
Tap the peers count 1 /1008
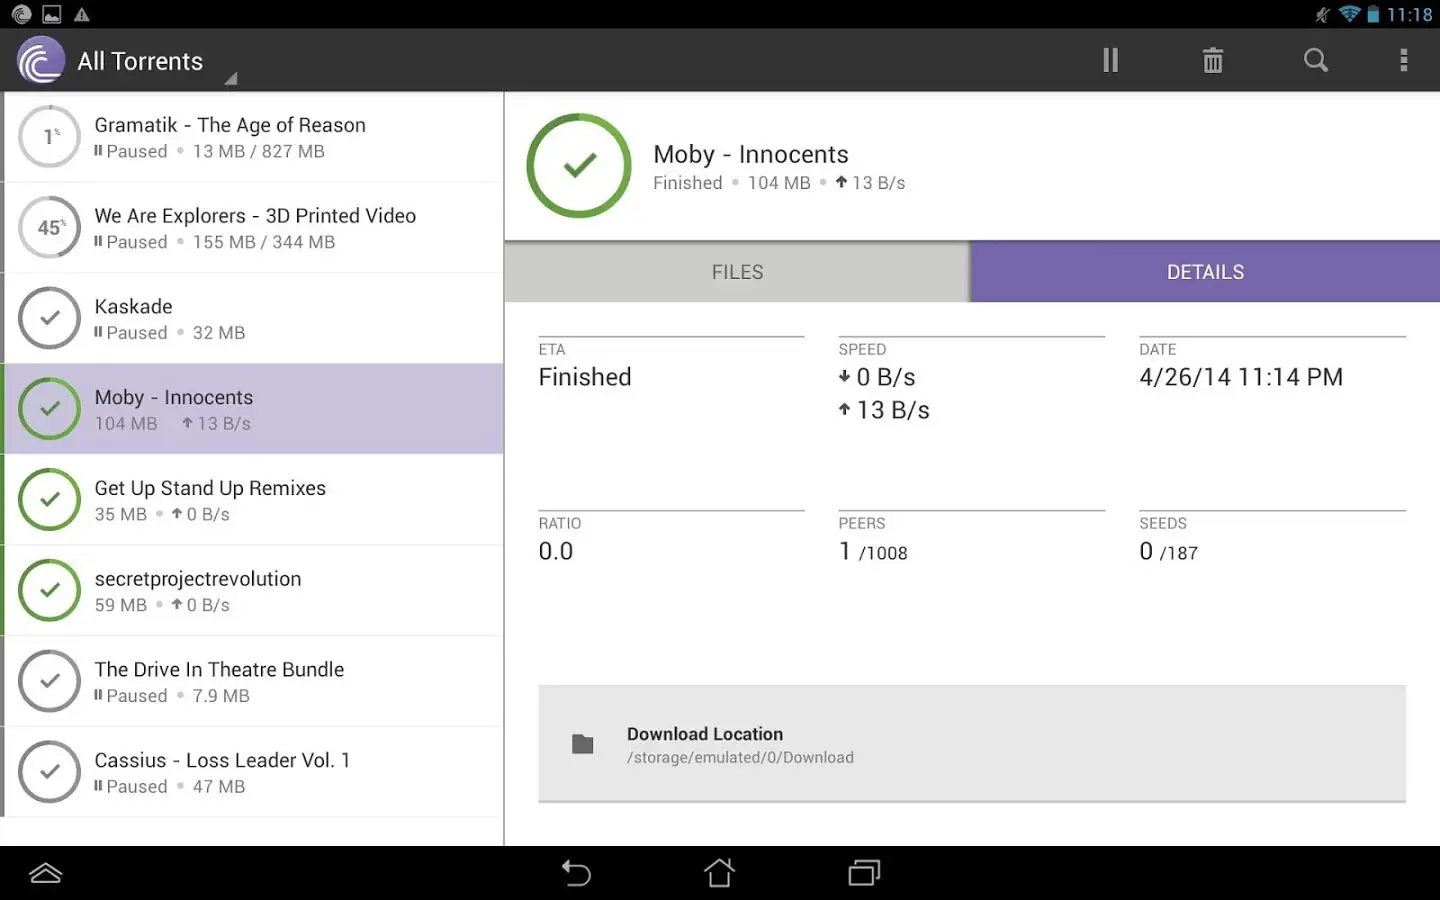873,552
